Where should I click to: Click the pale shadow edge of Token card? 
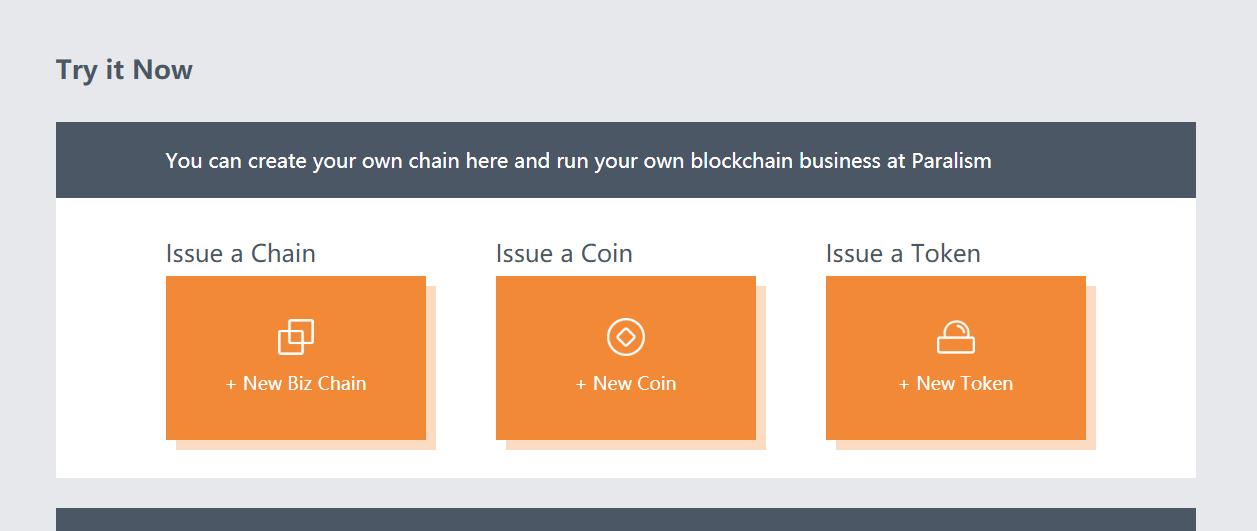[1091, 365]
